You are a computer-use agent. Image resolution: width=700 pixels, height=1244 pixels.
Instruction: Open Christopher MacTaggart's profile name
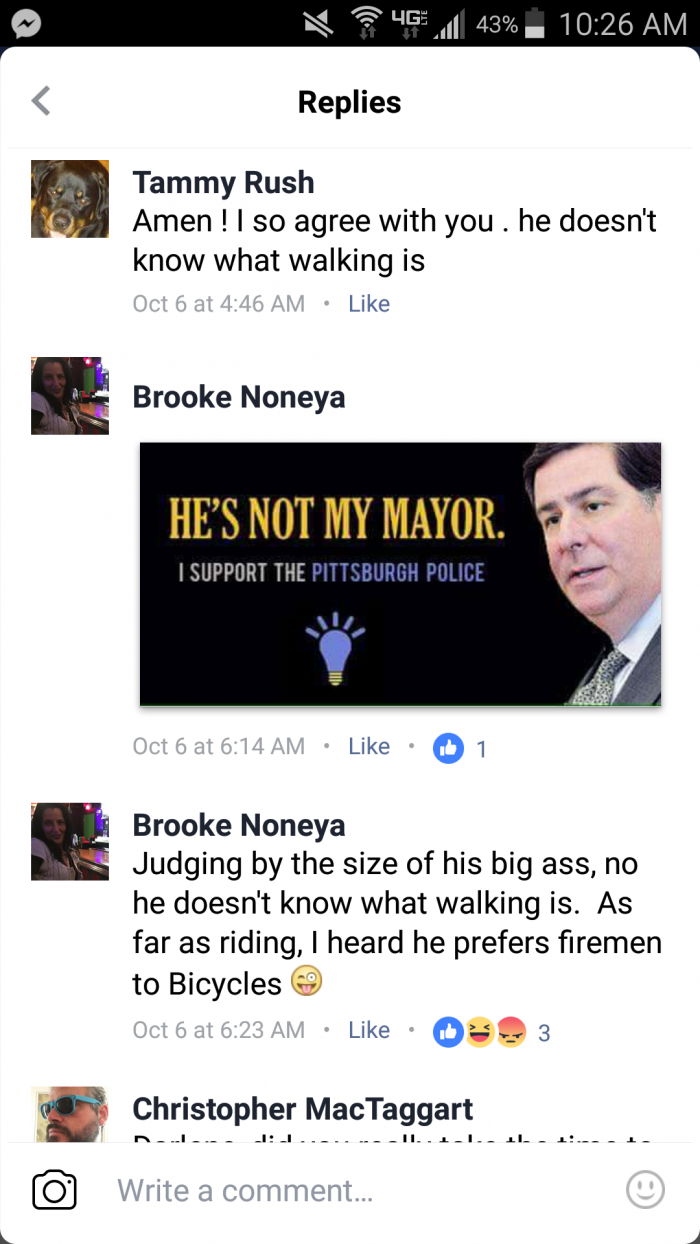coord(303,1108)
